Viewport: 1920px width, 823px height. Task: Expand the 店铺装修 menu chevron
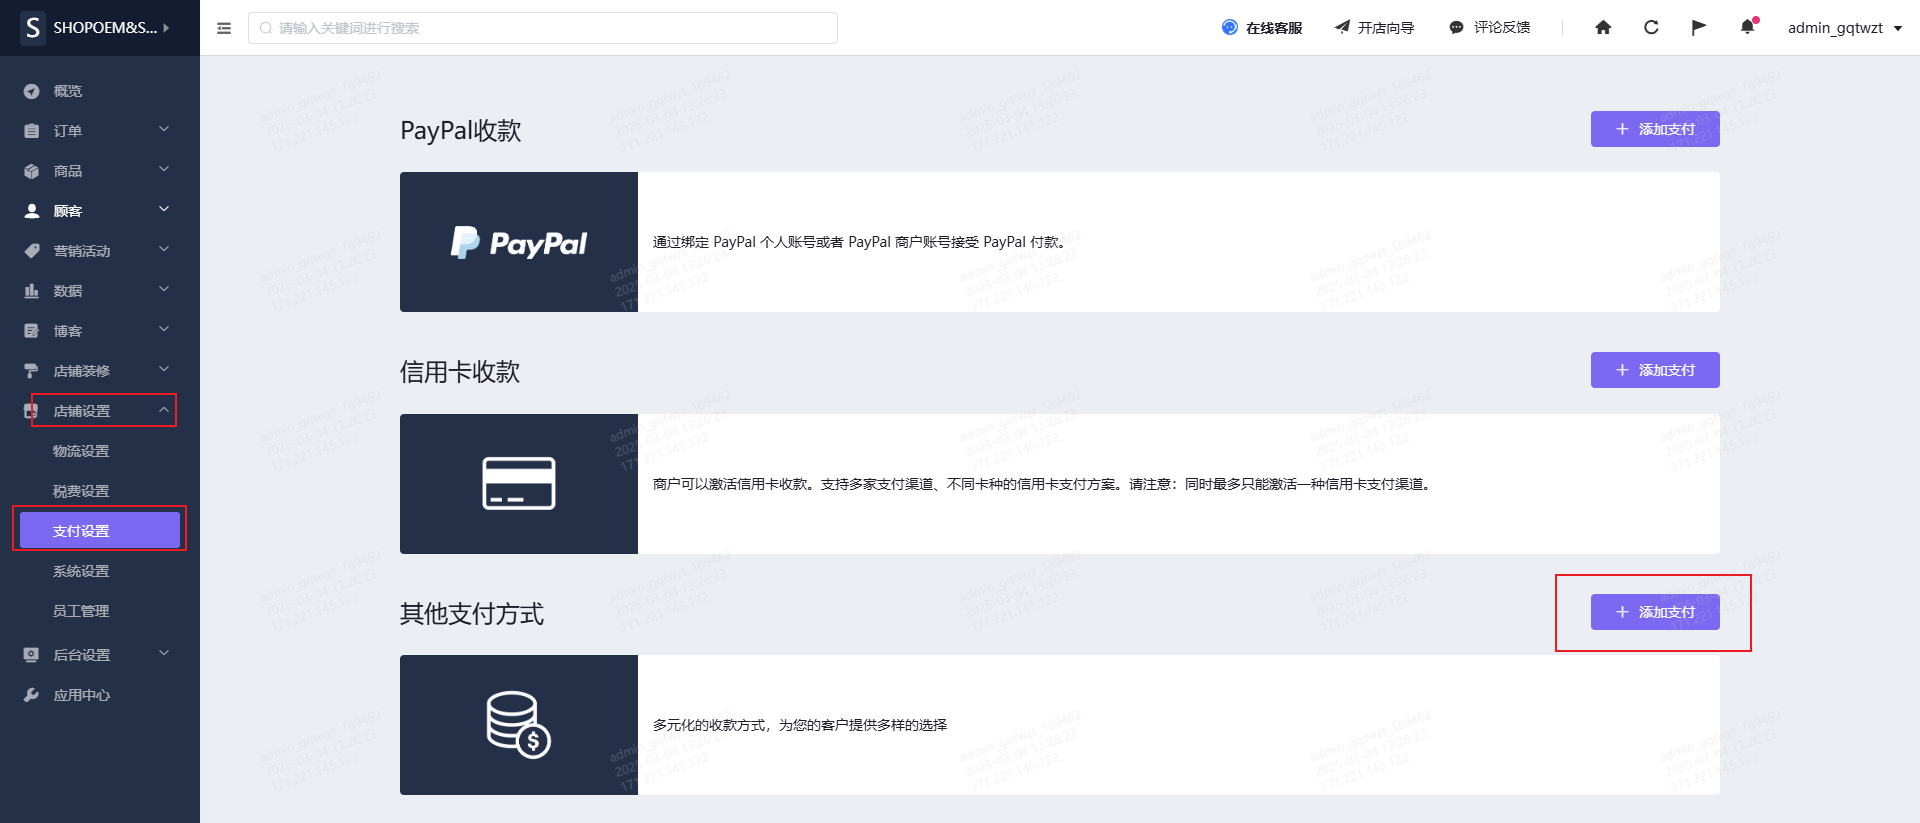(x=164, y=369)
